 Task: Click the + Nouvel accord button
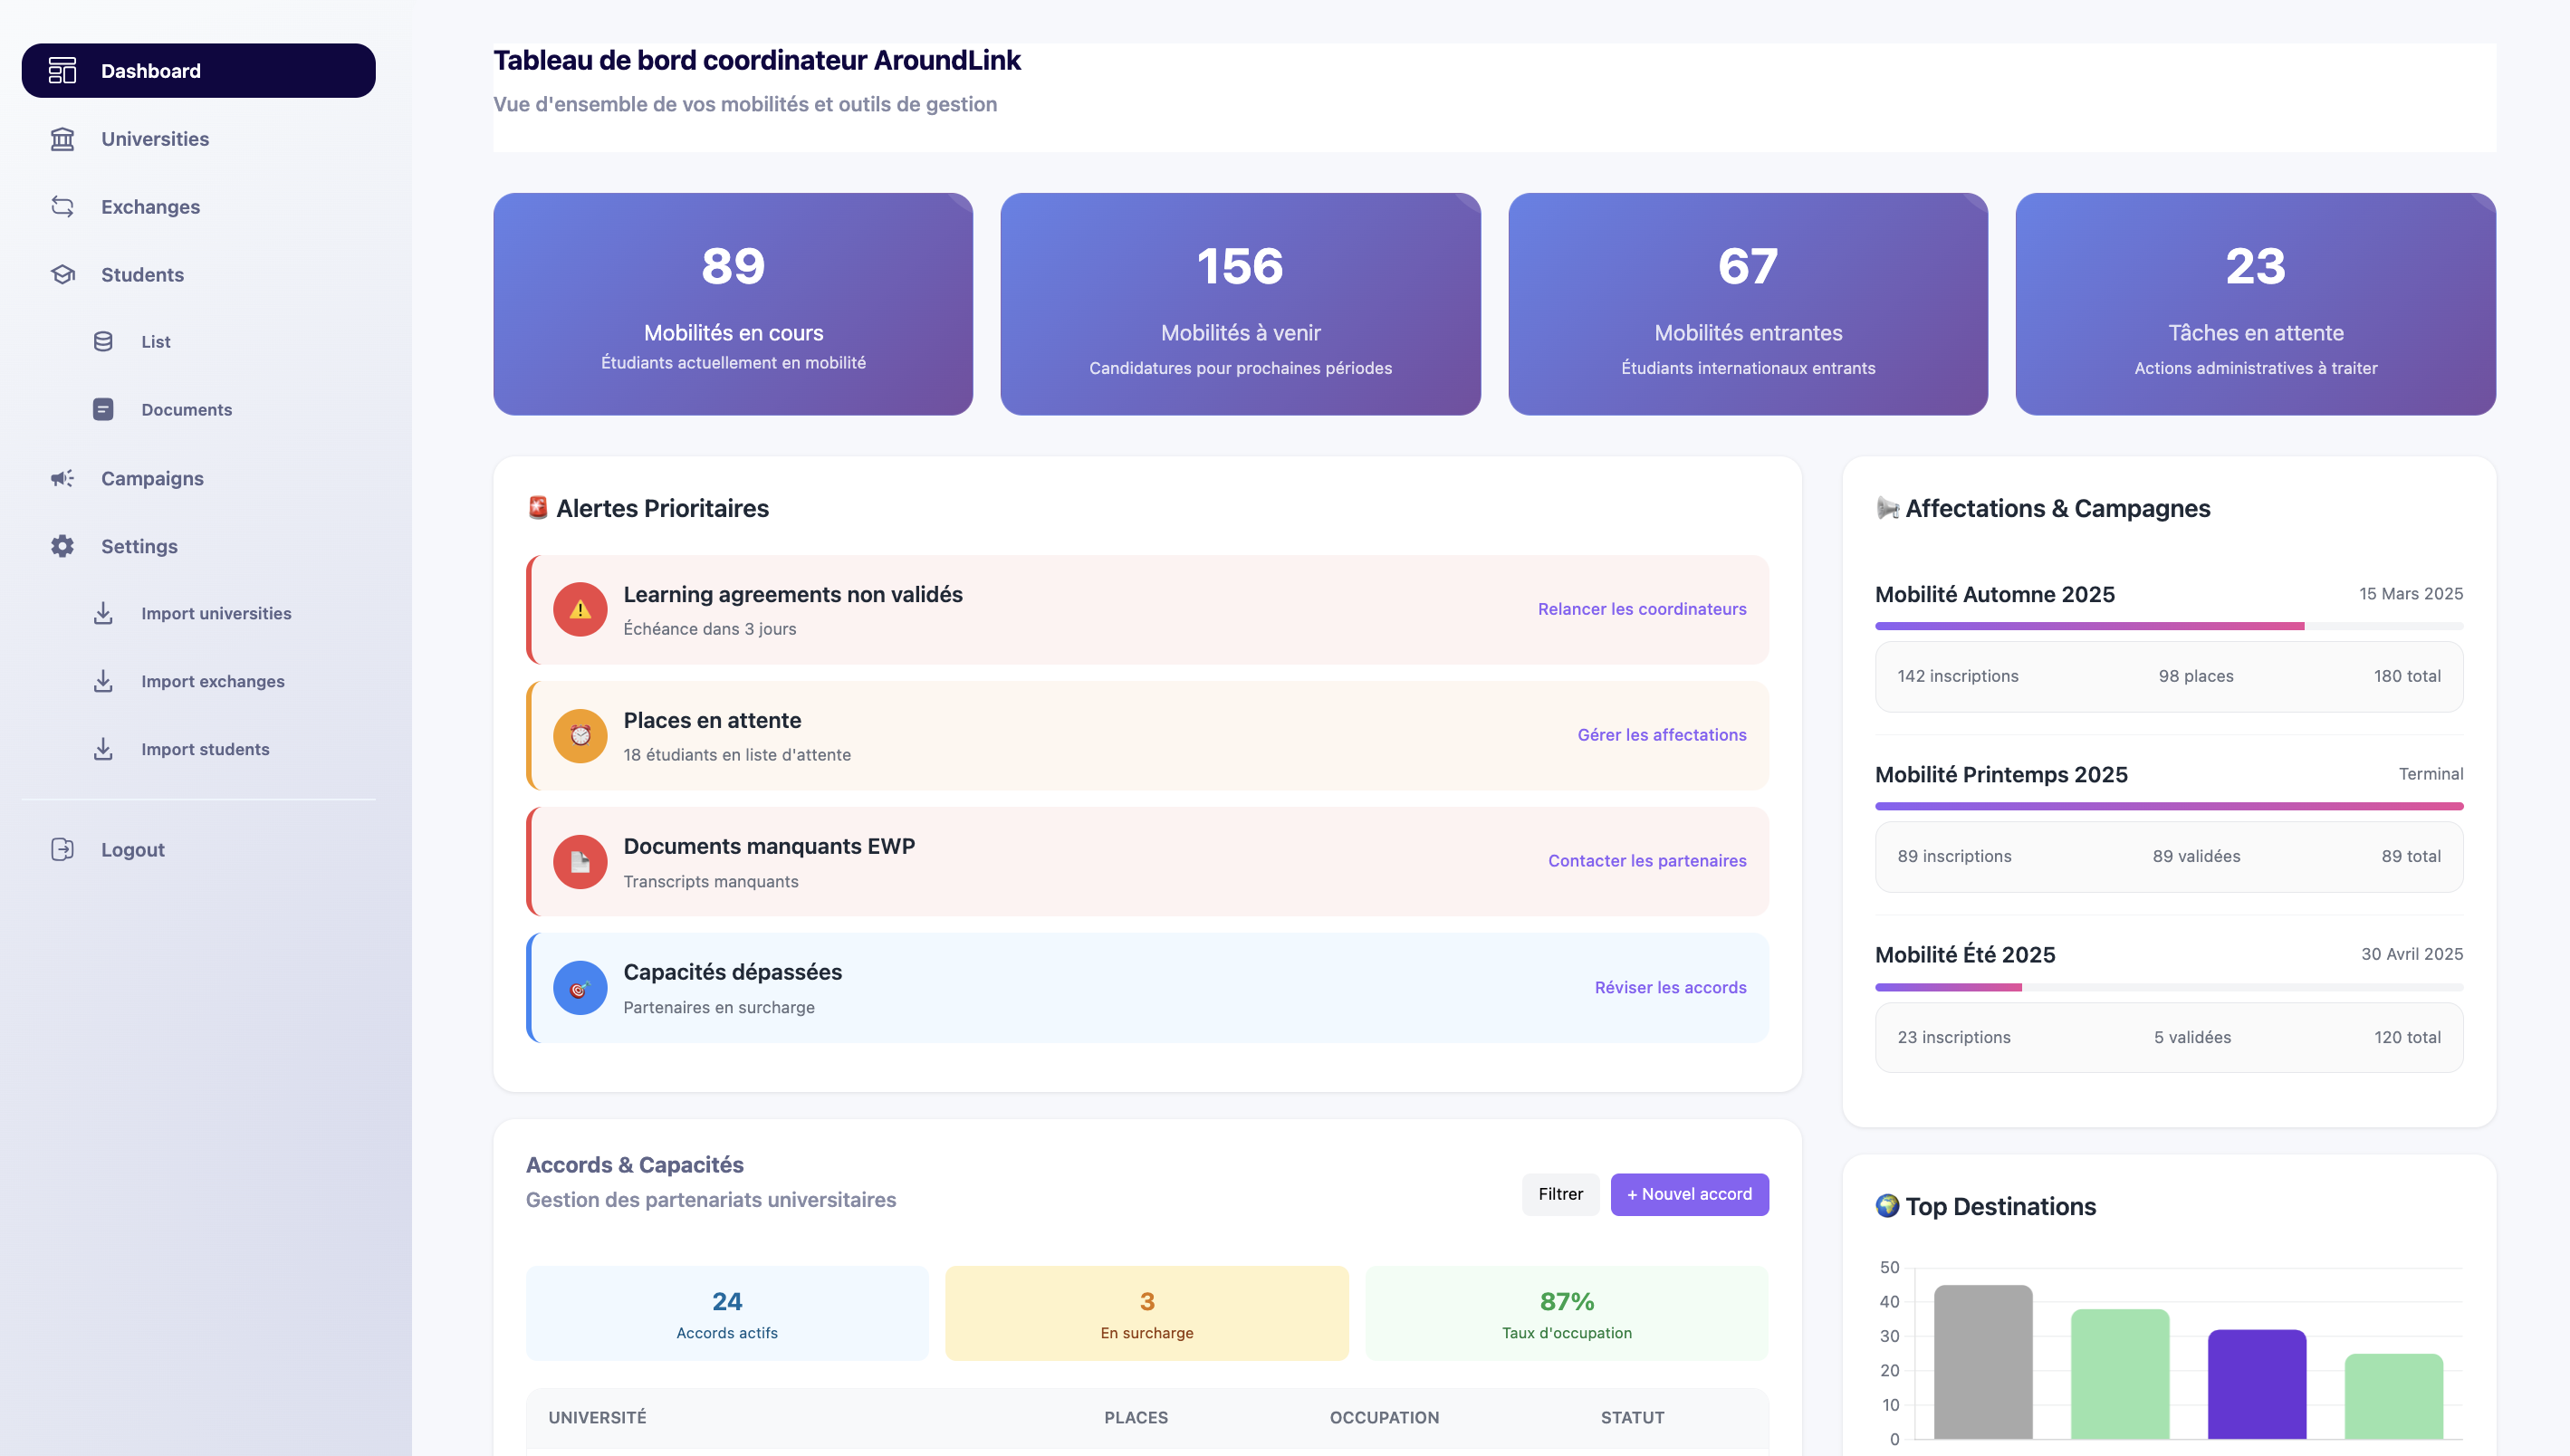click(x=1689, y=1195)
